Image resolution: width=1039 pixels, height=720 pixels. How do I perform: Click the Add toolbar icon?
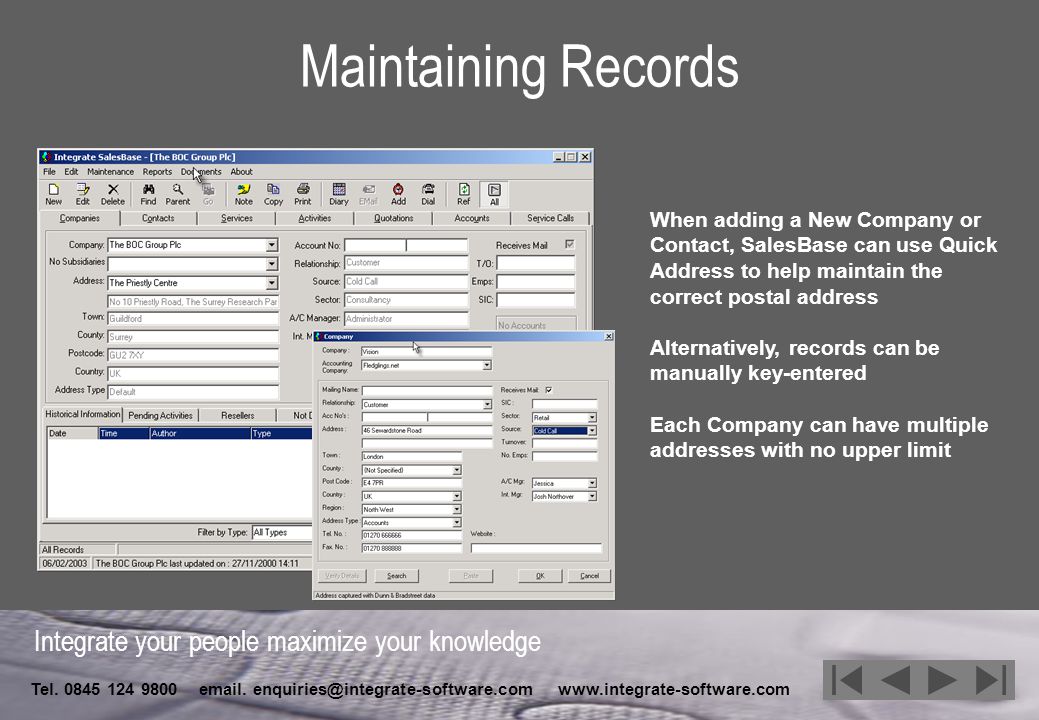coord(398,194)
